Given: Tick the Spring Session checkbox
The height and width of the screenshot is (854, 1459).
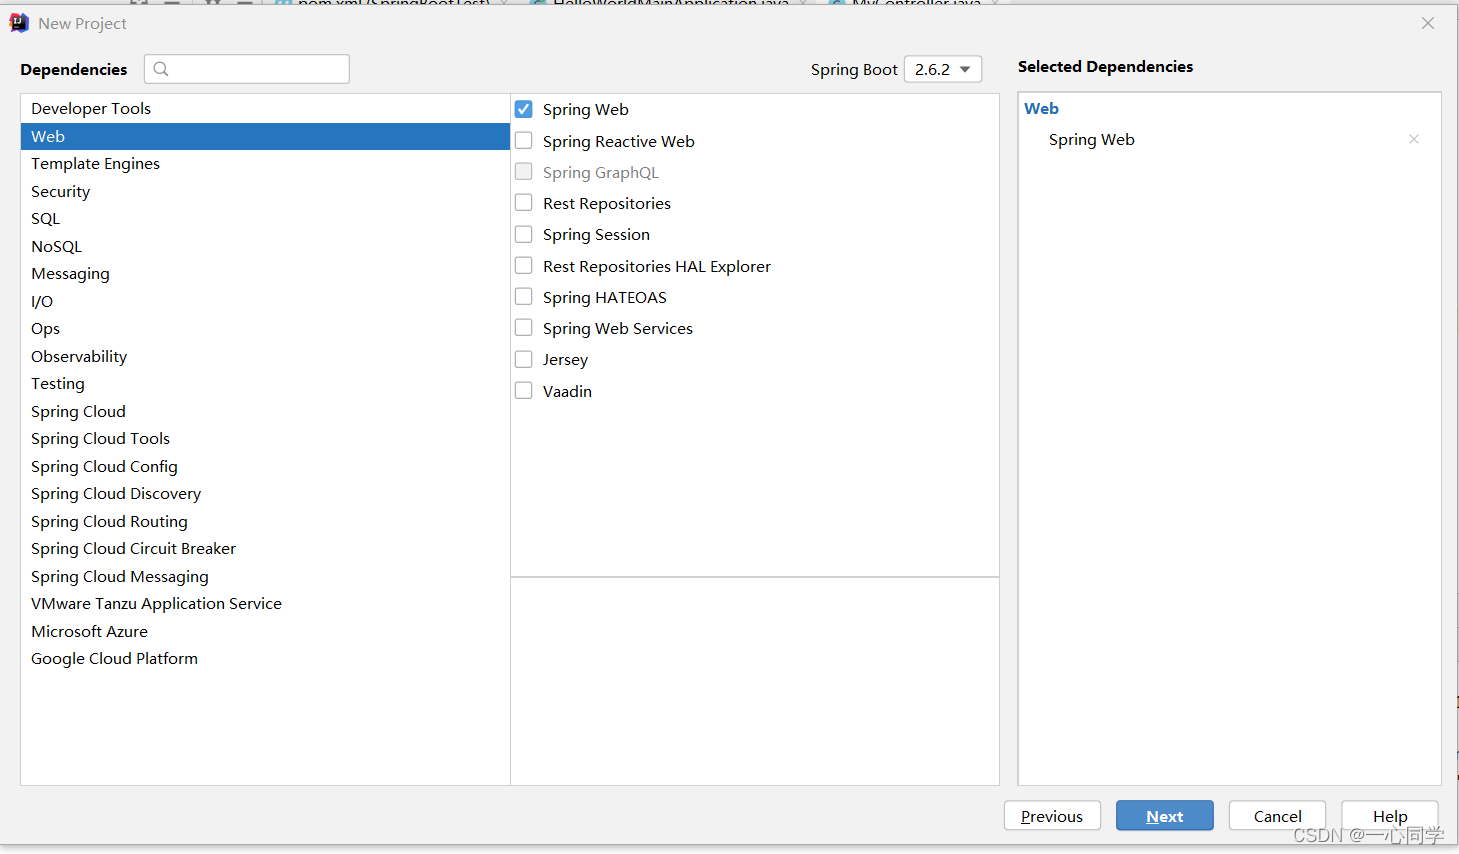Looking at the screenshot, I should (523, 234).
